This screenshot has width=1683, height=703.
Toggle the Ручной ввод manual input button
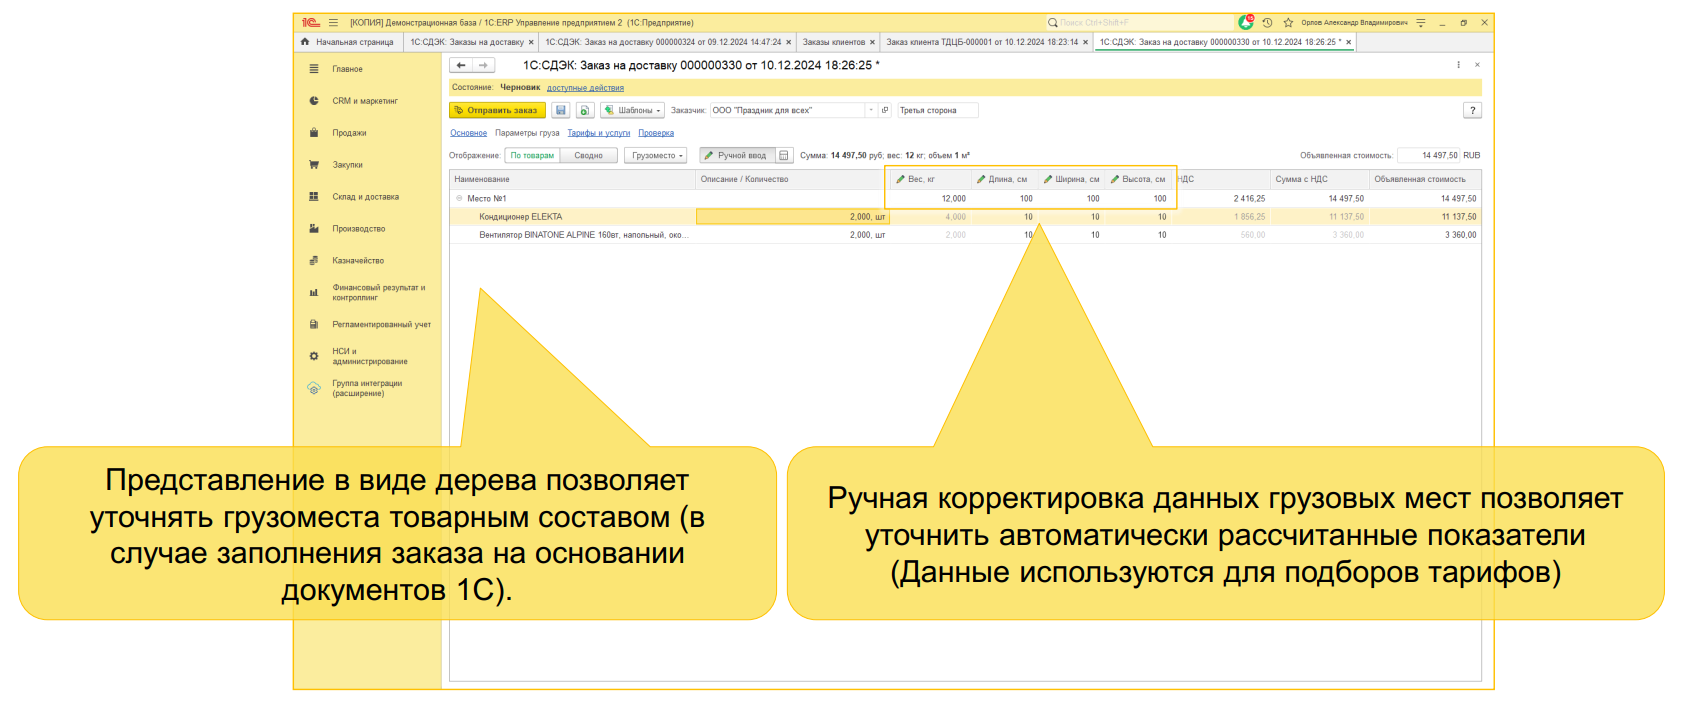tap(735, 155)
